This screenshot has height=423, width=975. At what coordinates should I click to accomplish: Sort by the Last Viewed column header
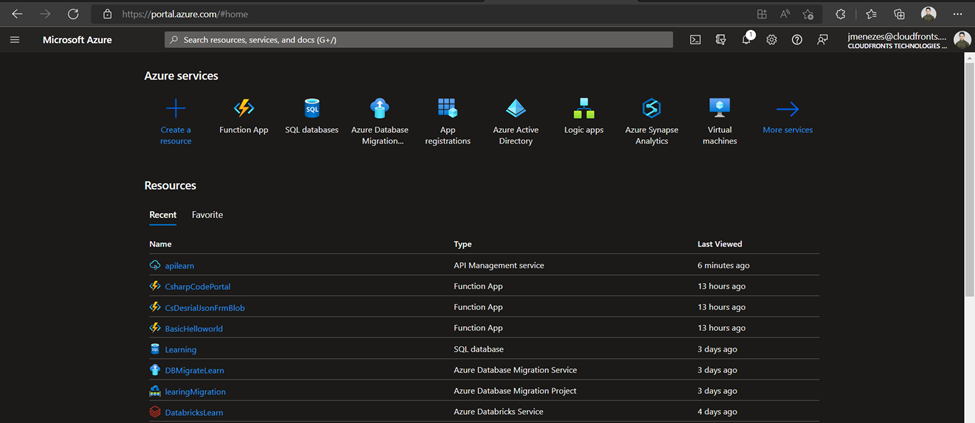coord(719,244)
